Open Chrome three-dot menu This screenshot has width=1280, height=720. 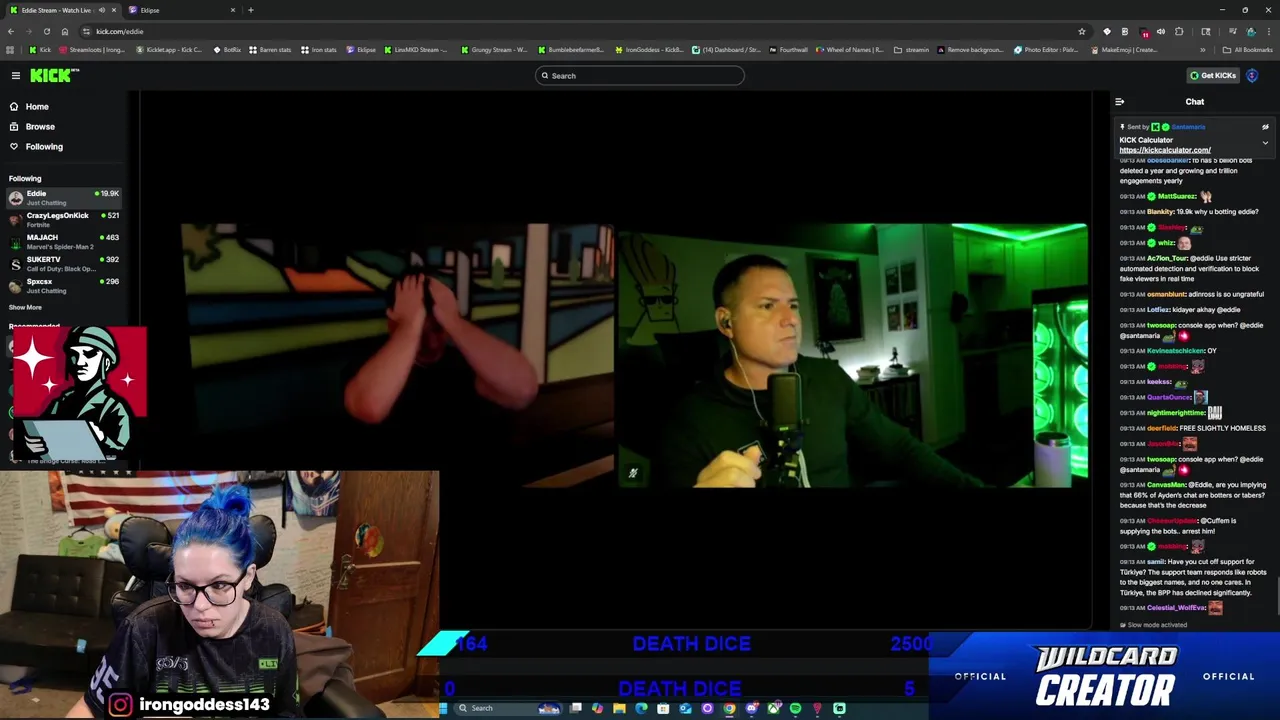(x=1269, y=31)
